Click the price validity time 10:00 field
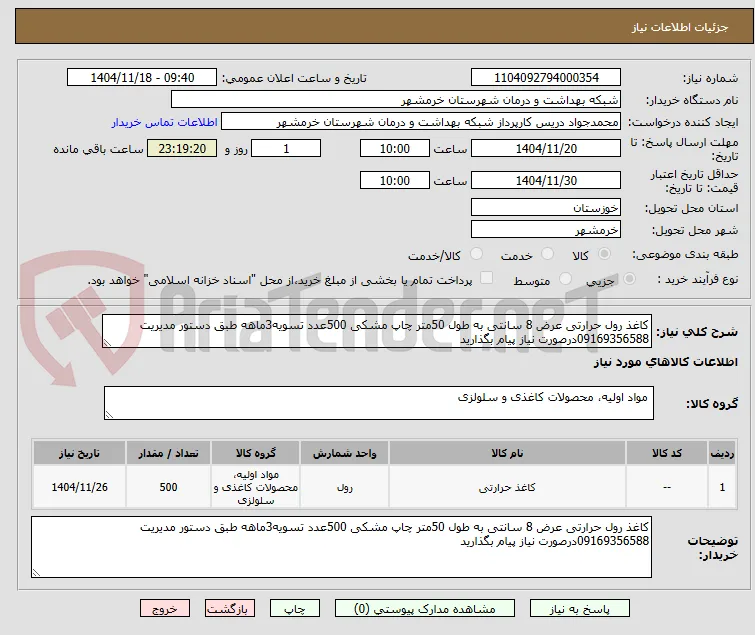Image resolution: width=755 pixels, height=635 pixels. coord(395,180)
